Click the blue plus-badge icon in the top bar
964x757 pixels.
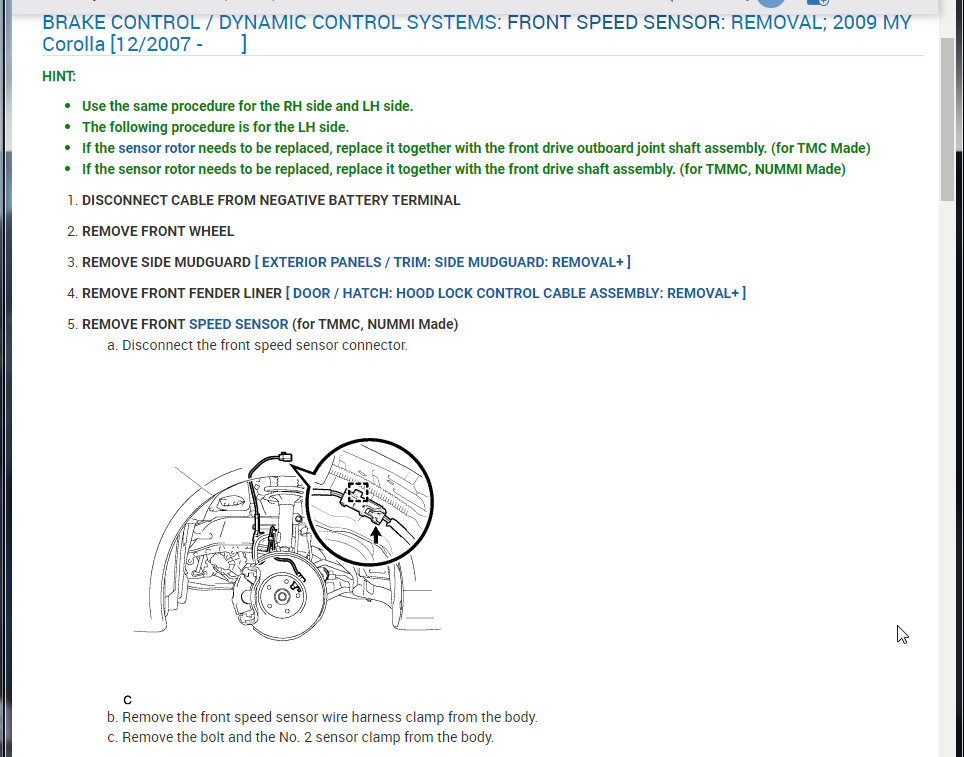(x=818, y=2)
